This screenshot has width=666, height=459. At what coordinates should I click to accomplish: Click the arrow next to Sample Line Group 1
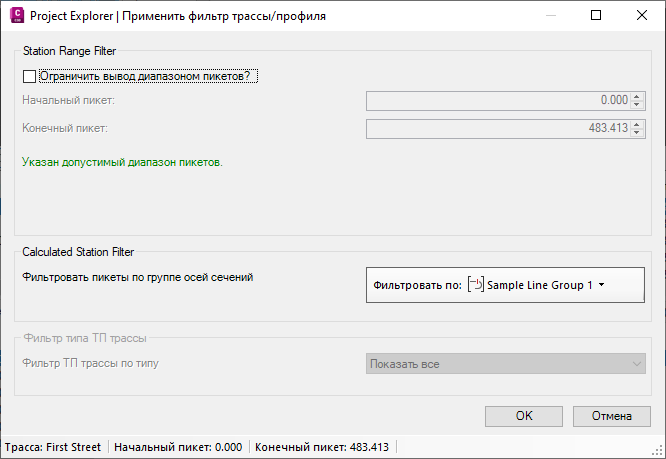pos(601,285)
